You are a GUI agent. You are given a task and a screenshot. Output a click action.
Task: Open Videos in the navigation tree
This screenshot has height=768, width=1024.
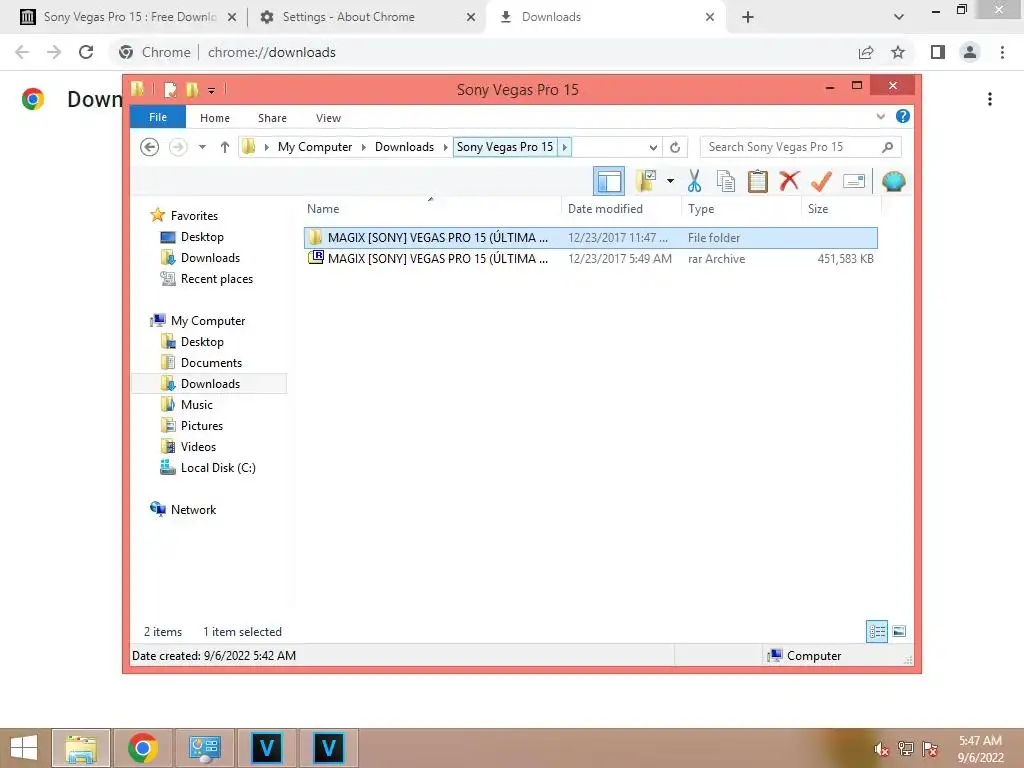click(x=198, y=447)
